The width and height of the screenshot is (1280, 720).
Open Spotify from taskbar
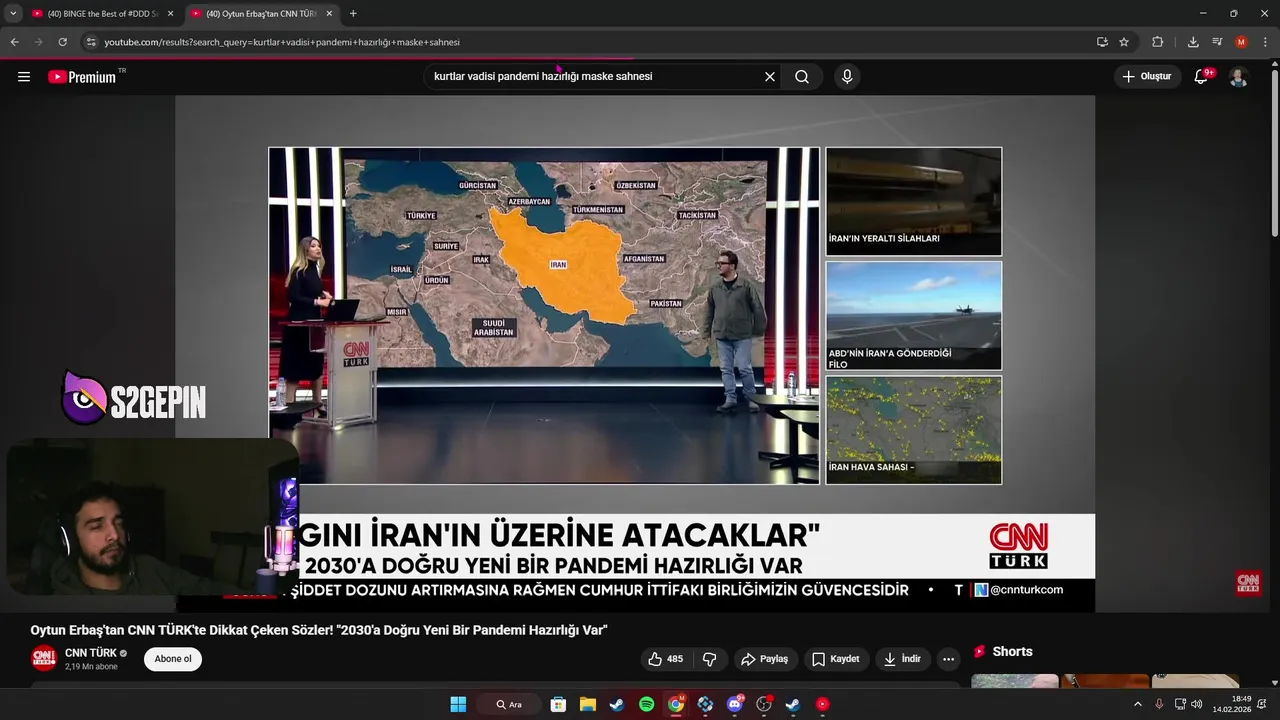click(646, 704)
